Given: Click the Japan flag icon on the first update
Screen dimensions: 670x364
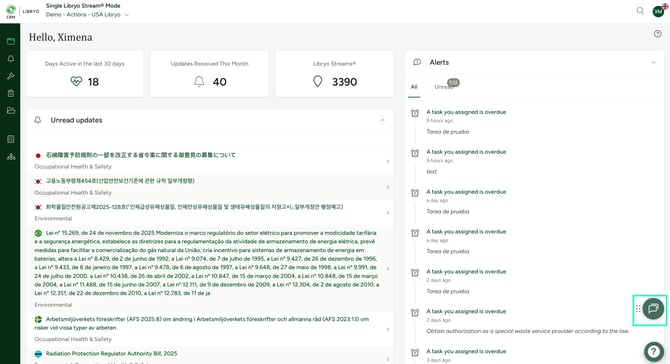Looking at the screenshot, I should (x=38, y=156).
